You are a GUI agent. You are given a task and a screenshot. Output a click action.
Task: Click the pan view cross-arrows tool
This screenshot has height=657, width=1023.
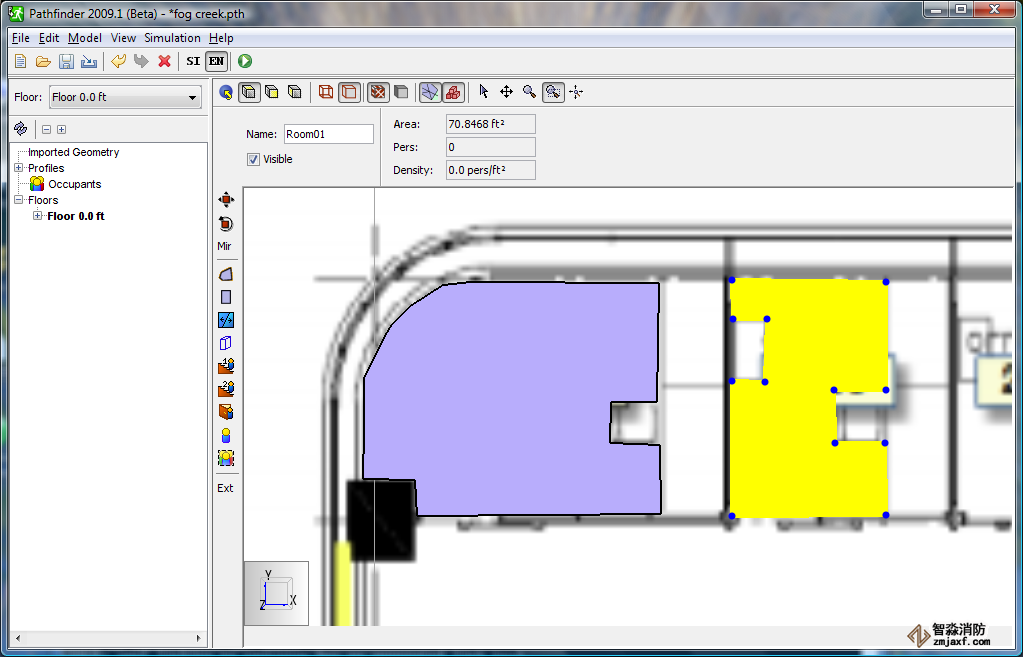click(x=506, y=92)
